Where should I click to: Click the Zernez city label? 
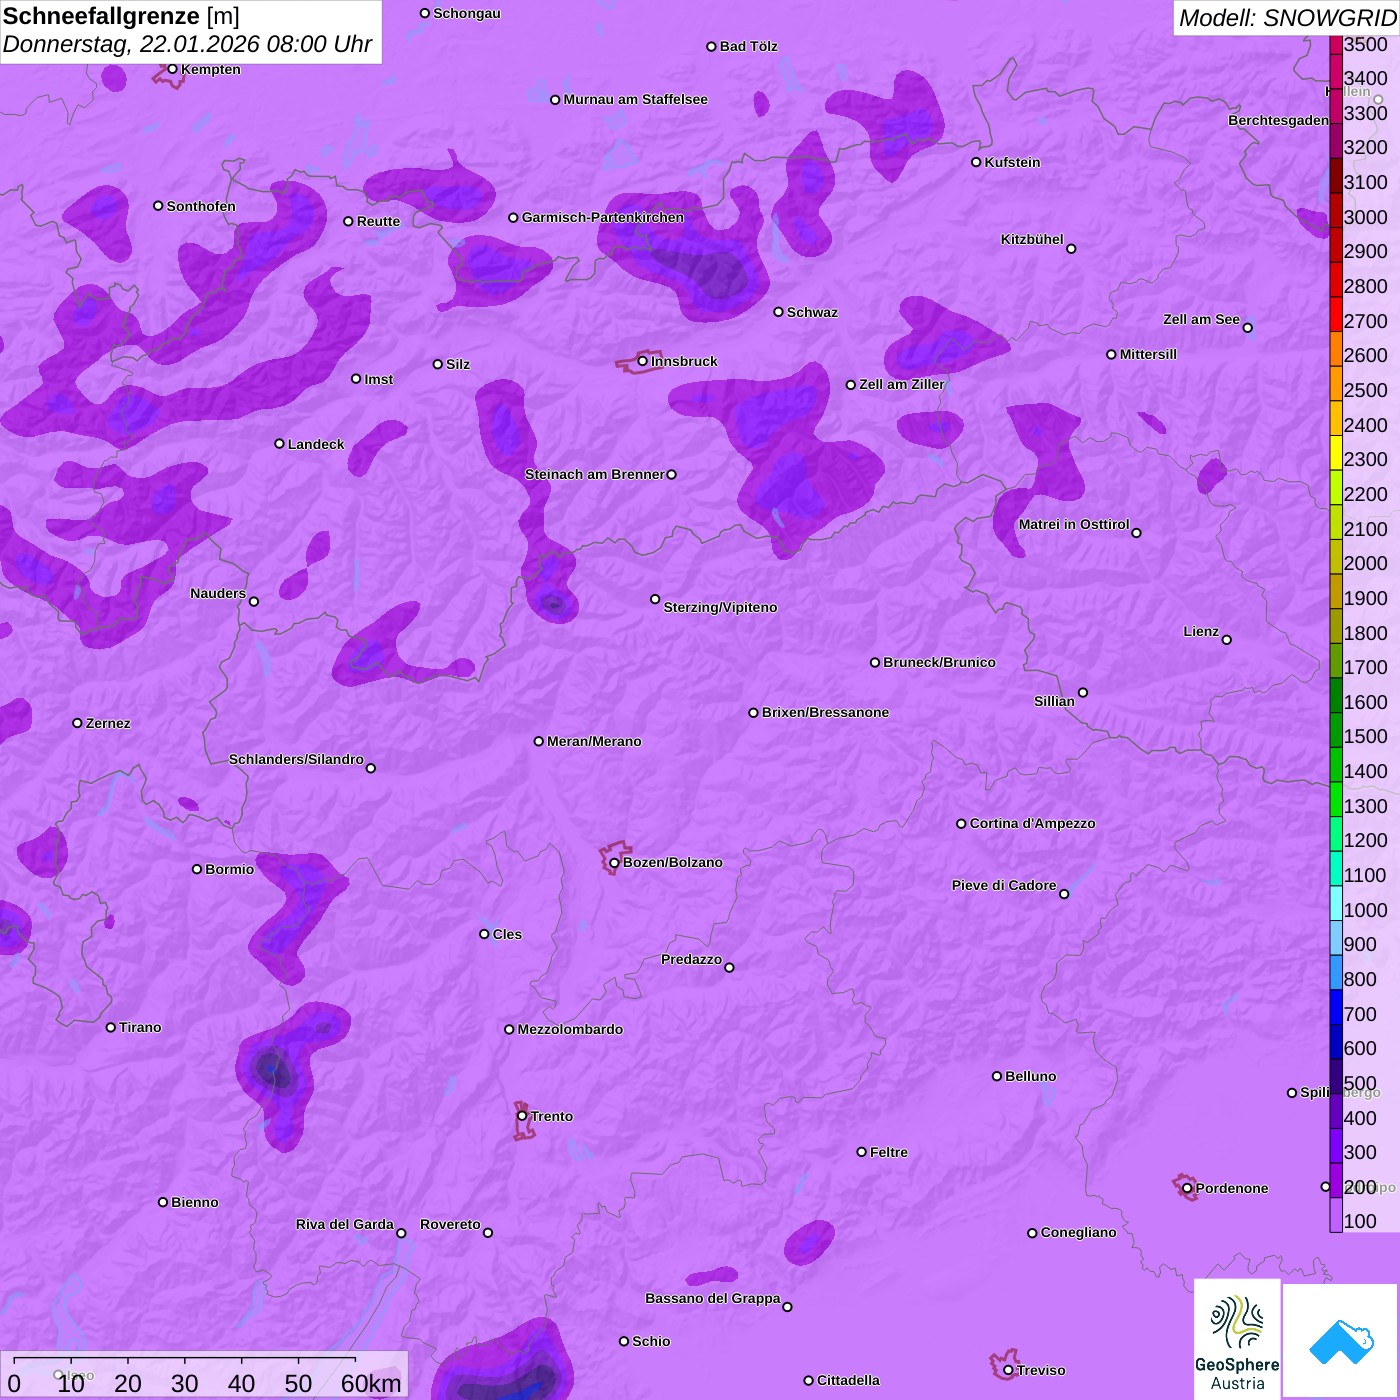[x=108, y=723]
